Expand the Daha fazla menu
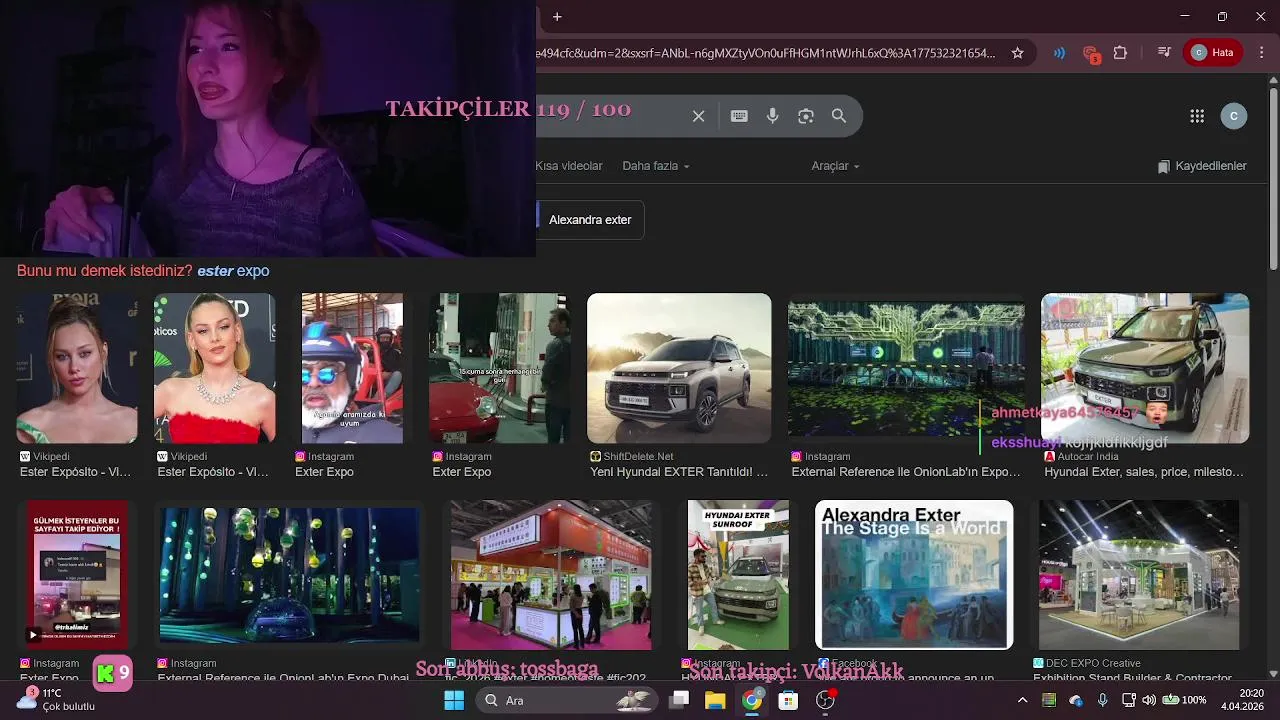 tap(656, 166)
